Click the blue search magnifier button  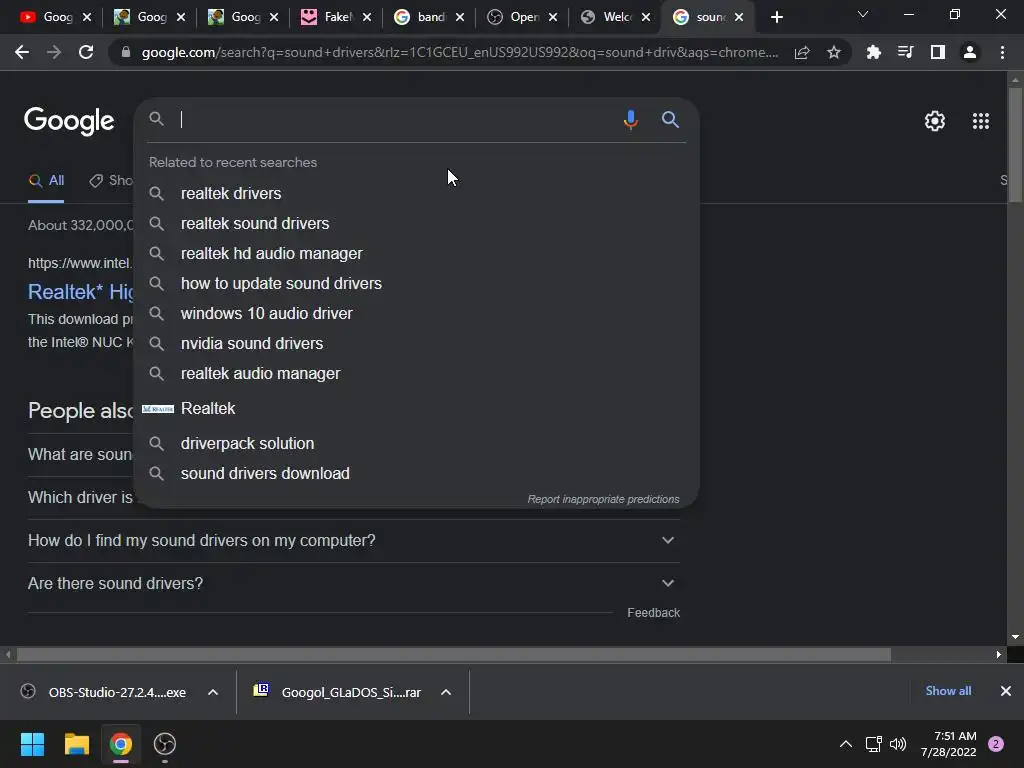(x=670, y=120)
